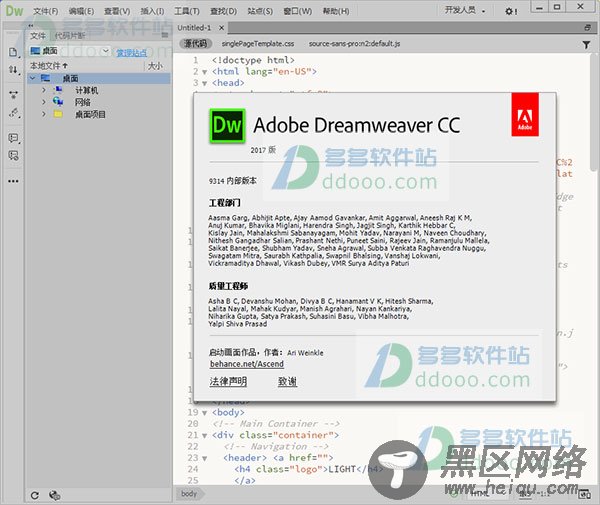Image resolution: width=600 pixels, height=505 pixels.
Task: Switch to the 代码片断 snippets tab
Action: (x=69, y=36)
